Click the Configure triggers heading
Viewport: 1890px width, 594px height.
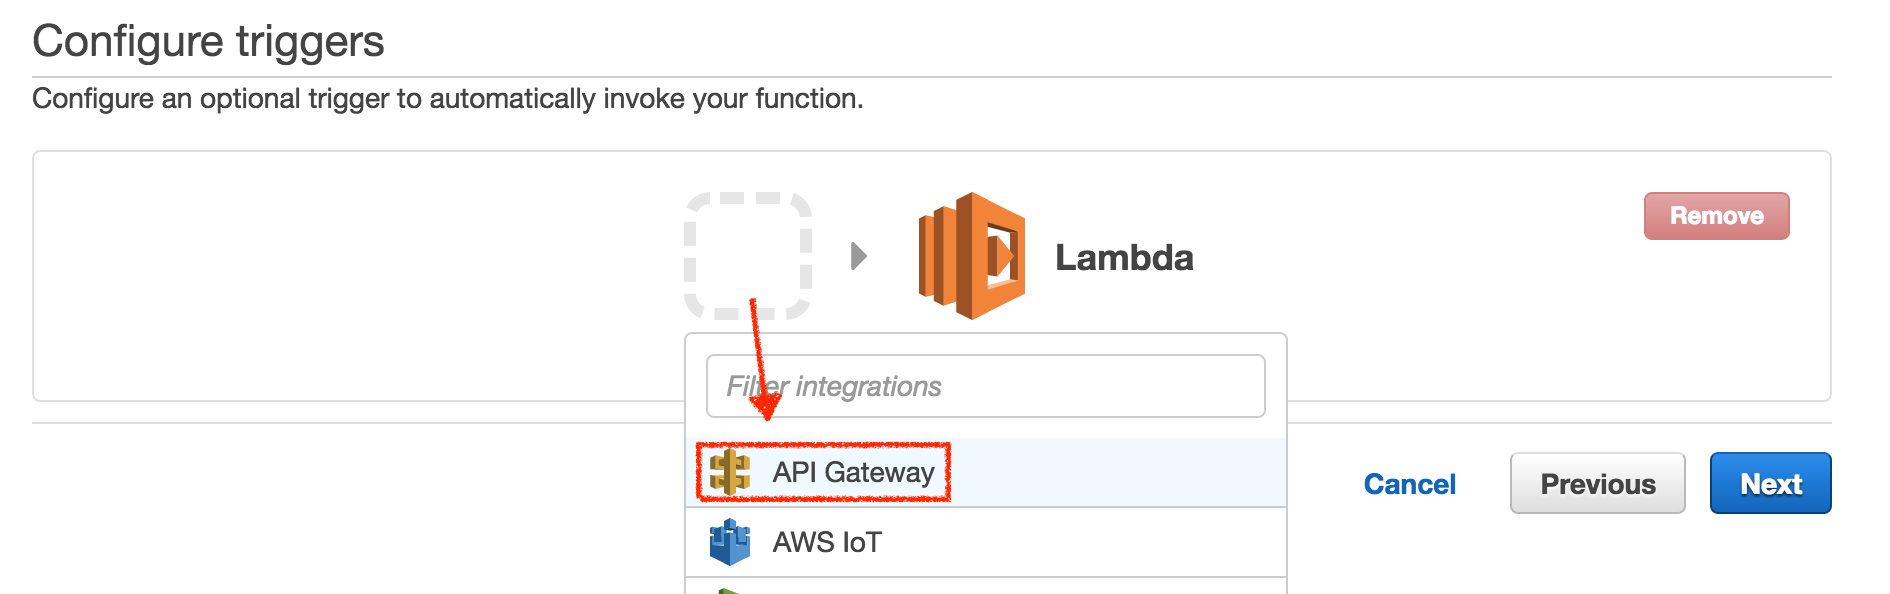pyautogui.click(x=208, y=42)
